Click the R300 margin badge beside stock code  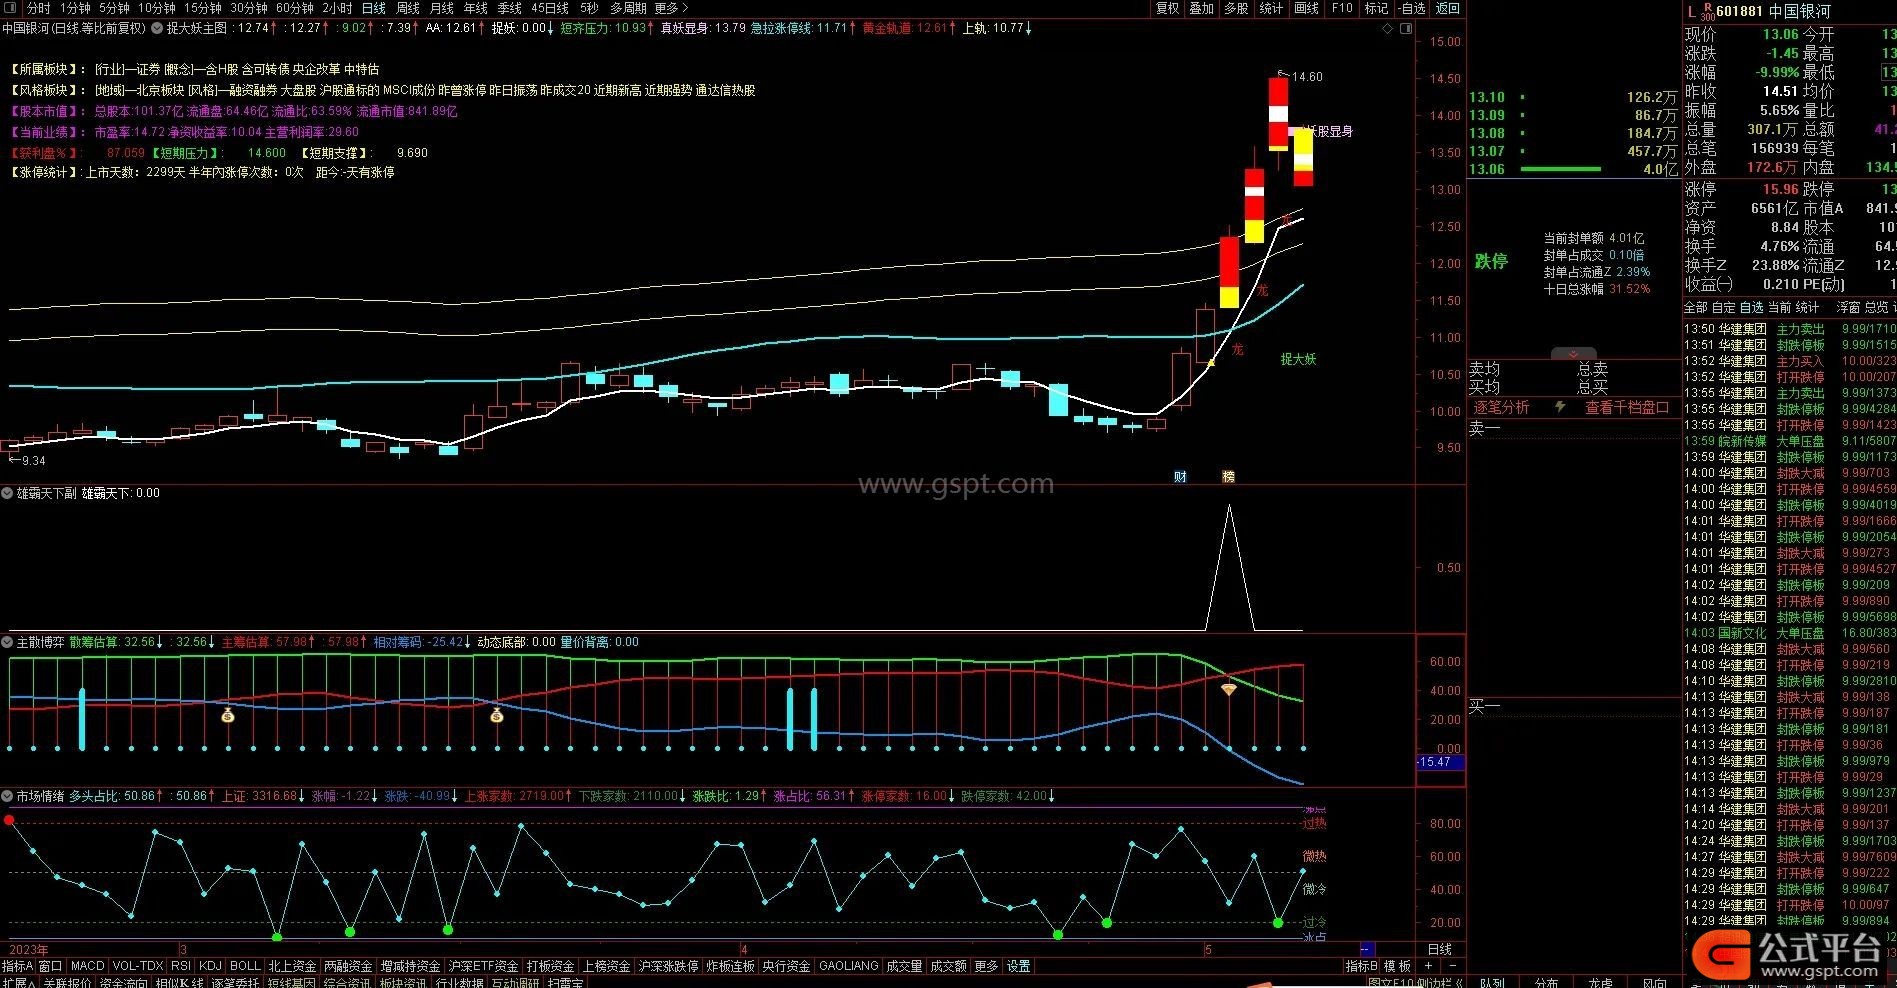[1709, 11]
